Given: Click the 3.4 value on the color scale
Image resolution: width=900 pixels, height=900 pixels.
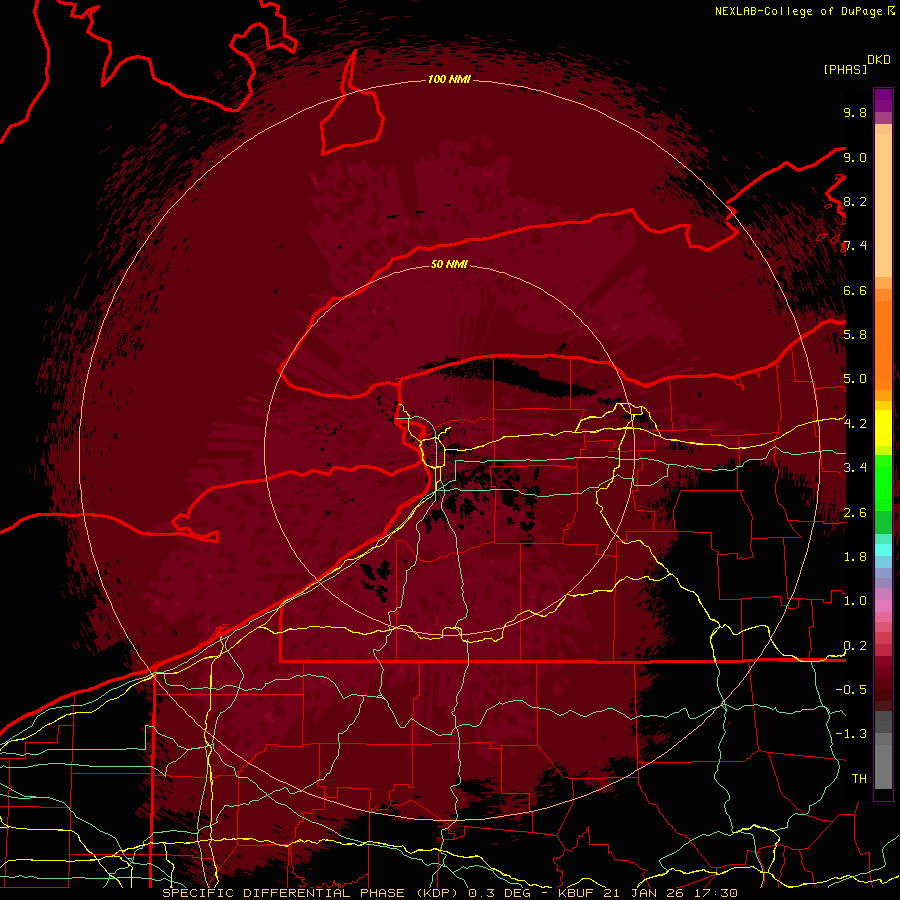Looking at the screenshot, I should point(855,468).
